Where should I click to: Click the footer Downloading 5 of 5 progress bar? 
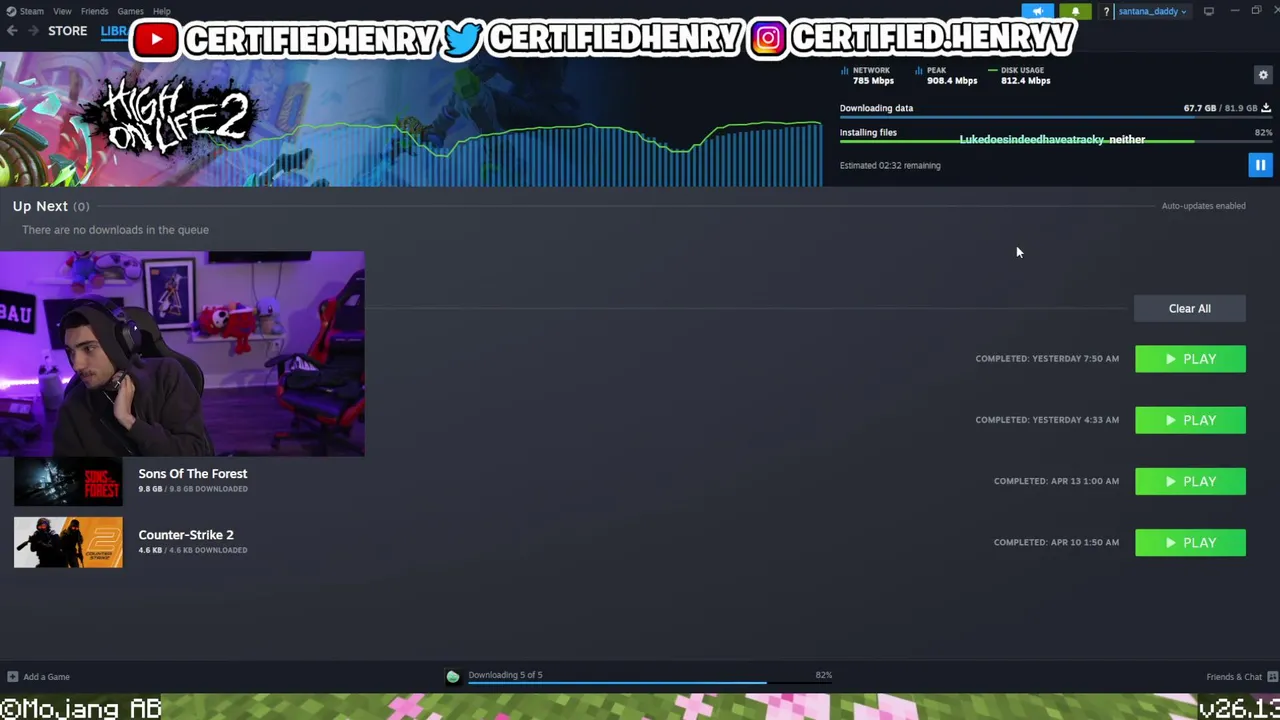(650, 683)
